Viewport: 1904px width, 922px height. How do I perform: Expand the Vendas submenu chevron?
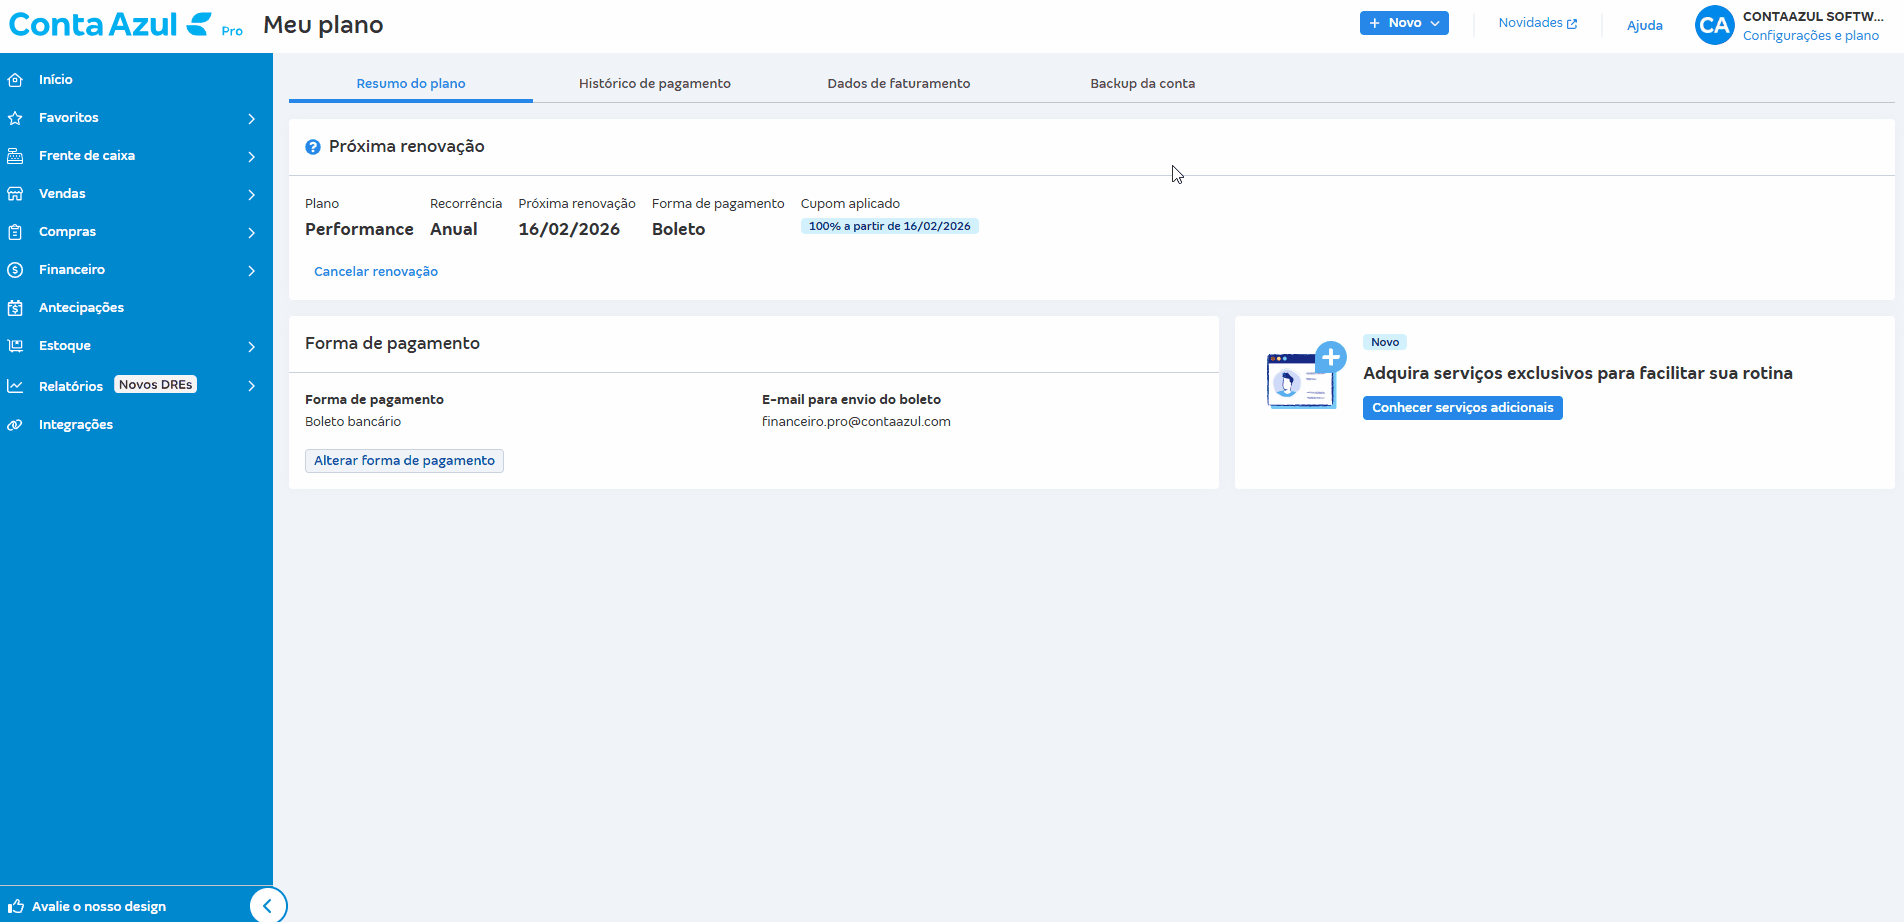[x=252, y=195]
